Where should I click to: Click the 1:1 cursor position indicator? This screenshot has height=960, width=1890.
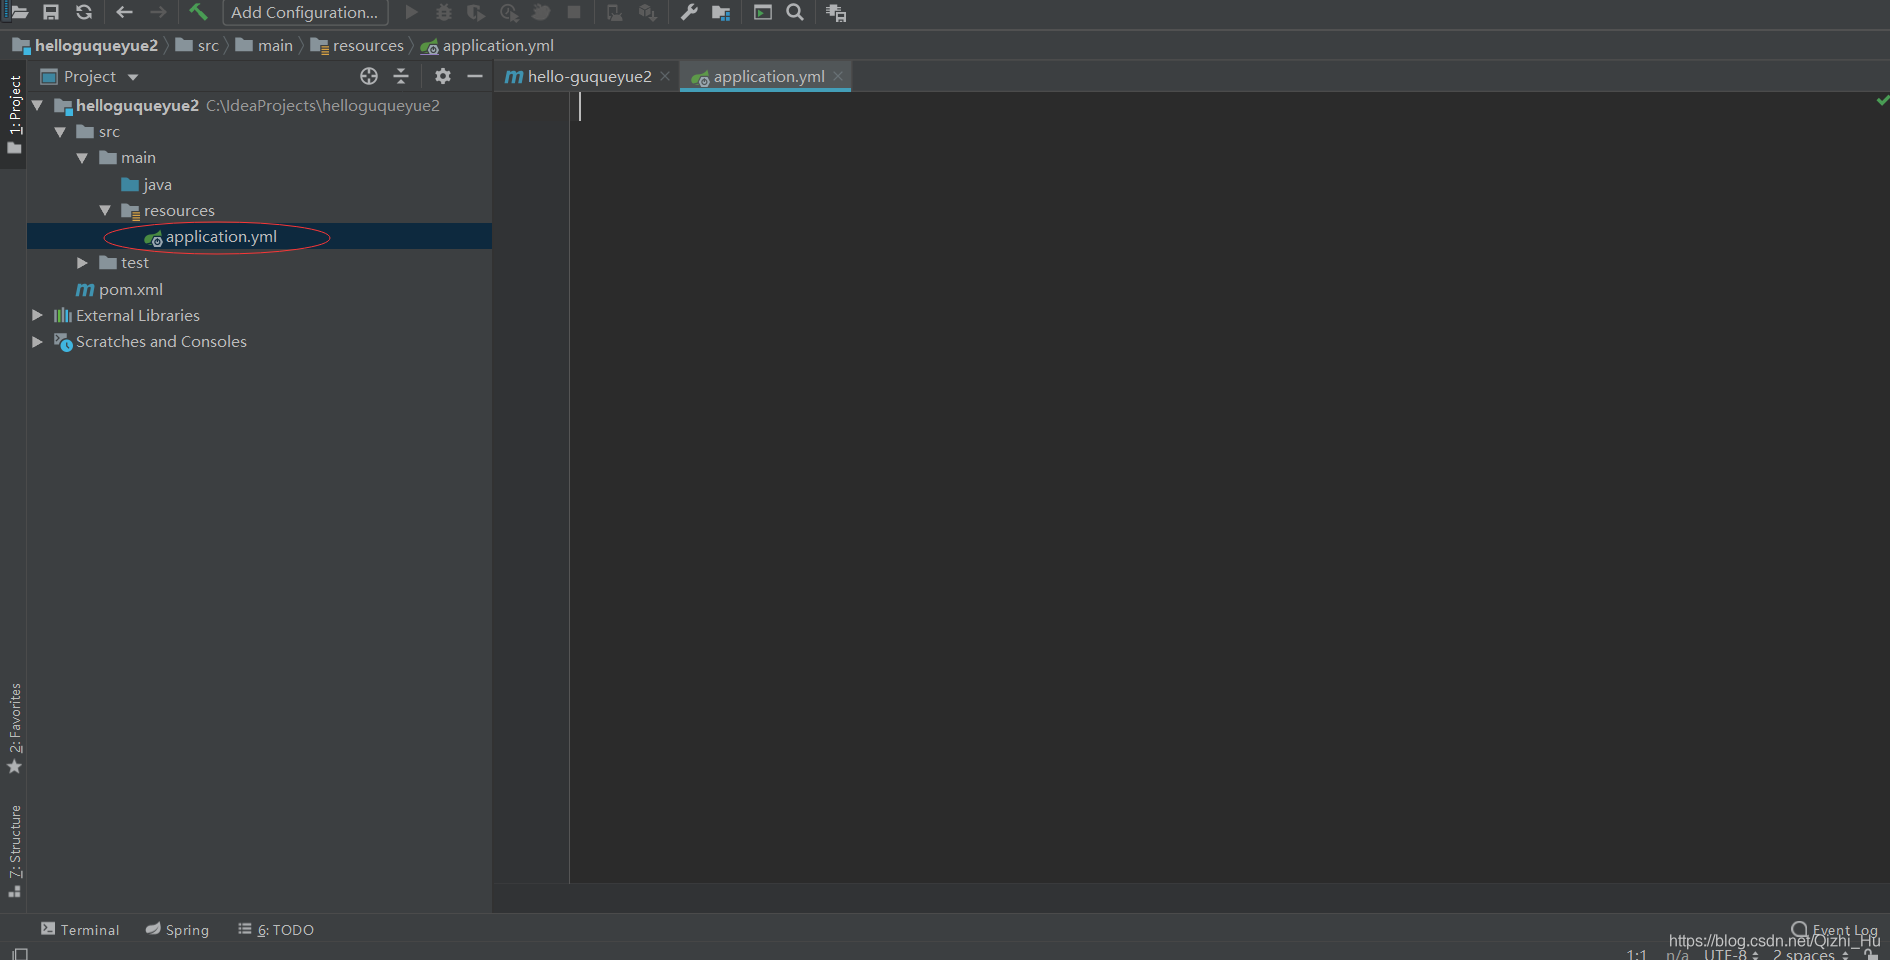[1637, 954]
